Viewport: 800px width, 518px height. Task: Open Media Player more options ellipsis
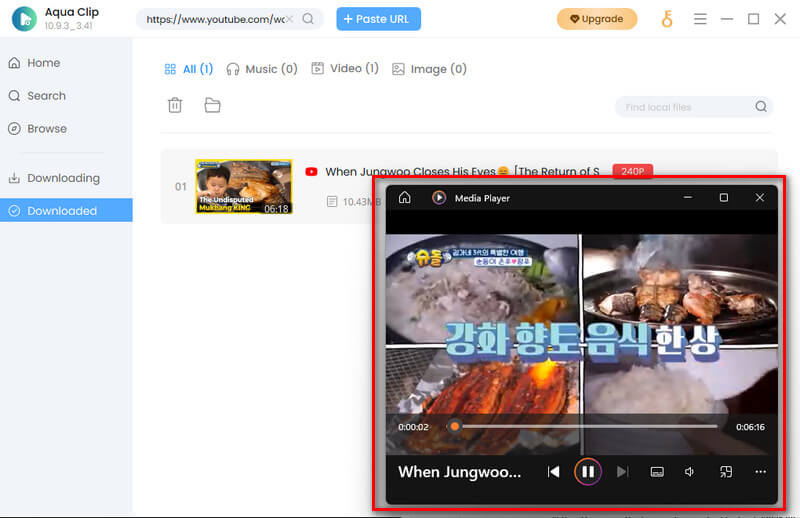pyautogui.click(x=760, y=472)
